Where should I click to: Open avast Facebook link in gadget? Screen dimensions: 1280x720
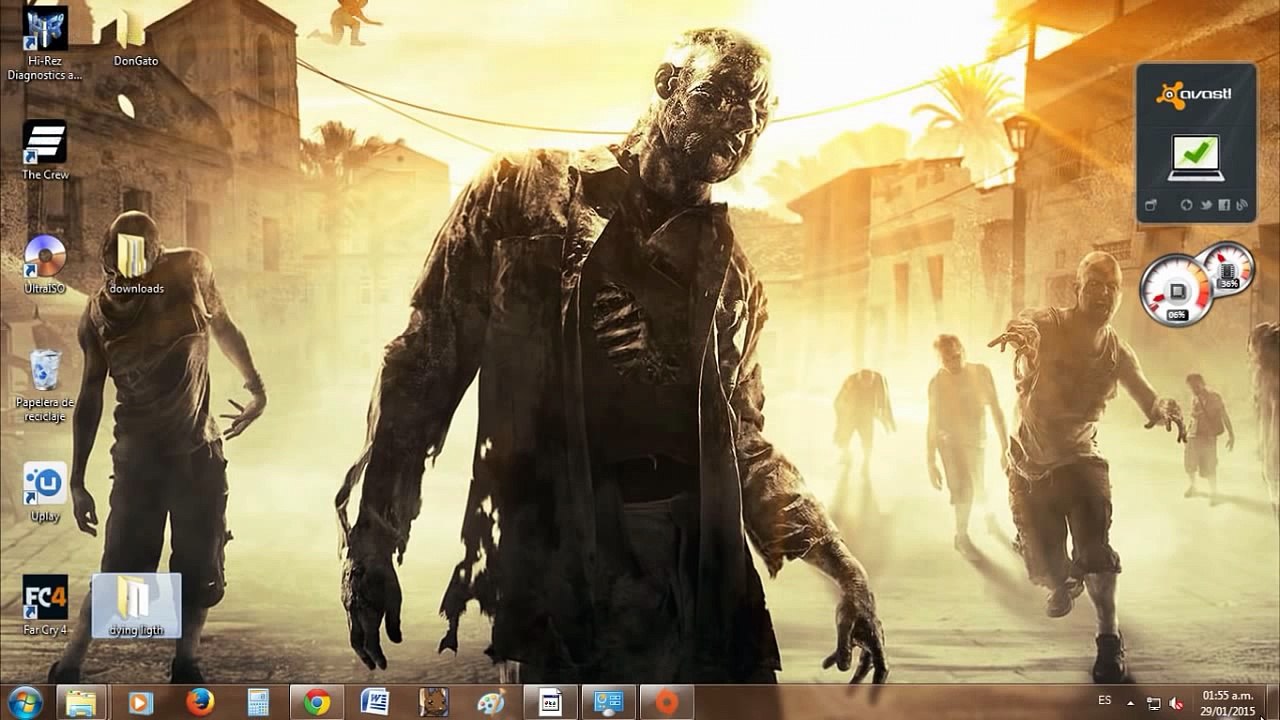coord(1223,205)
